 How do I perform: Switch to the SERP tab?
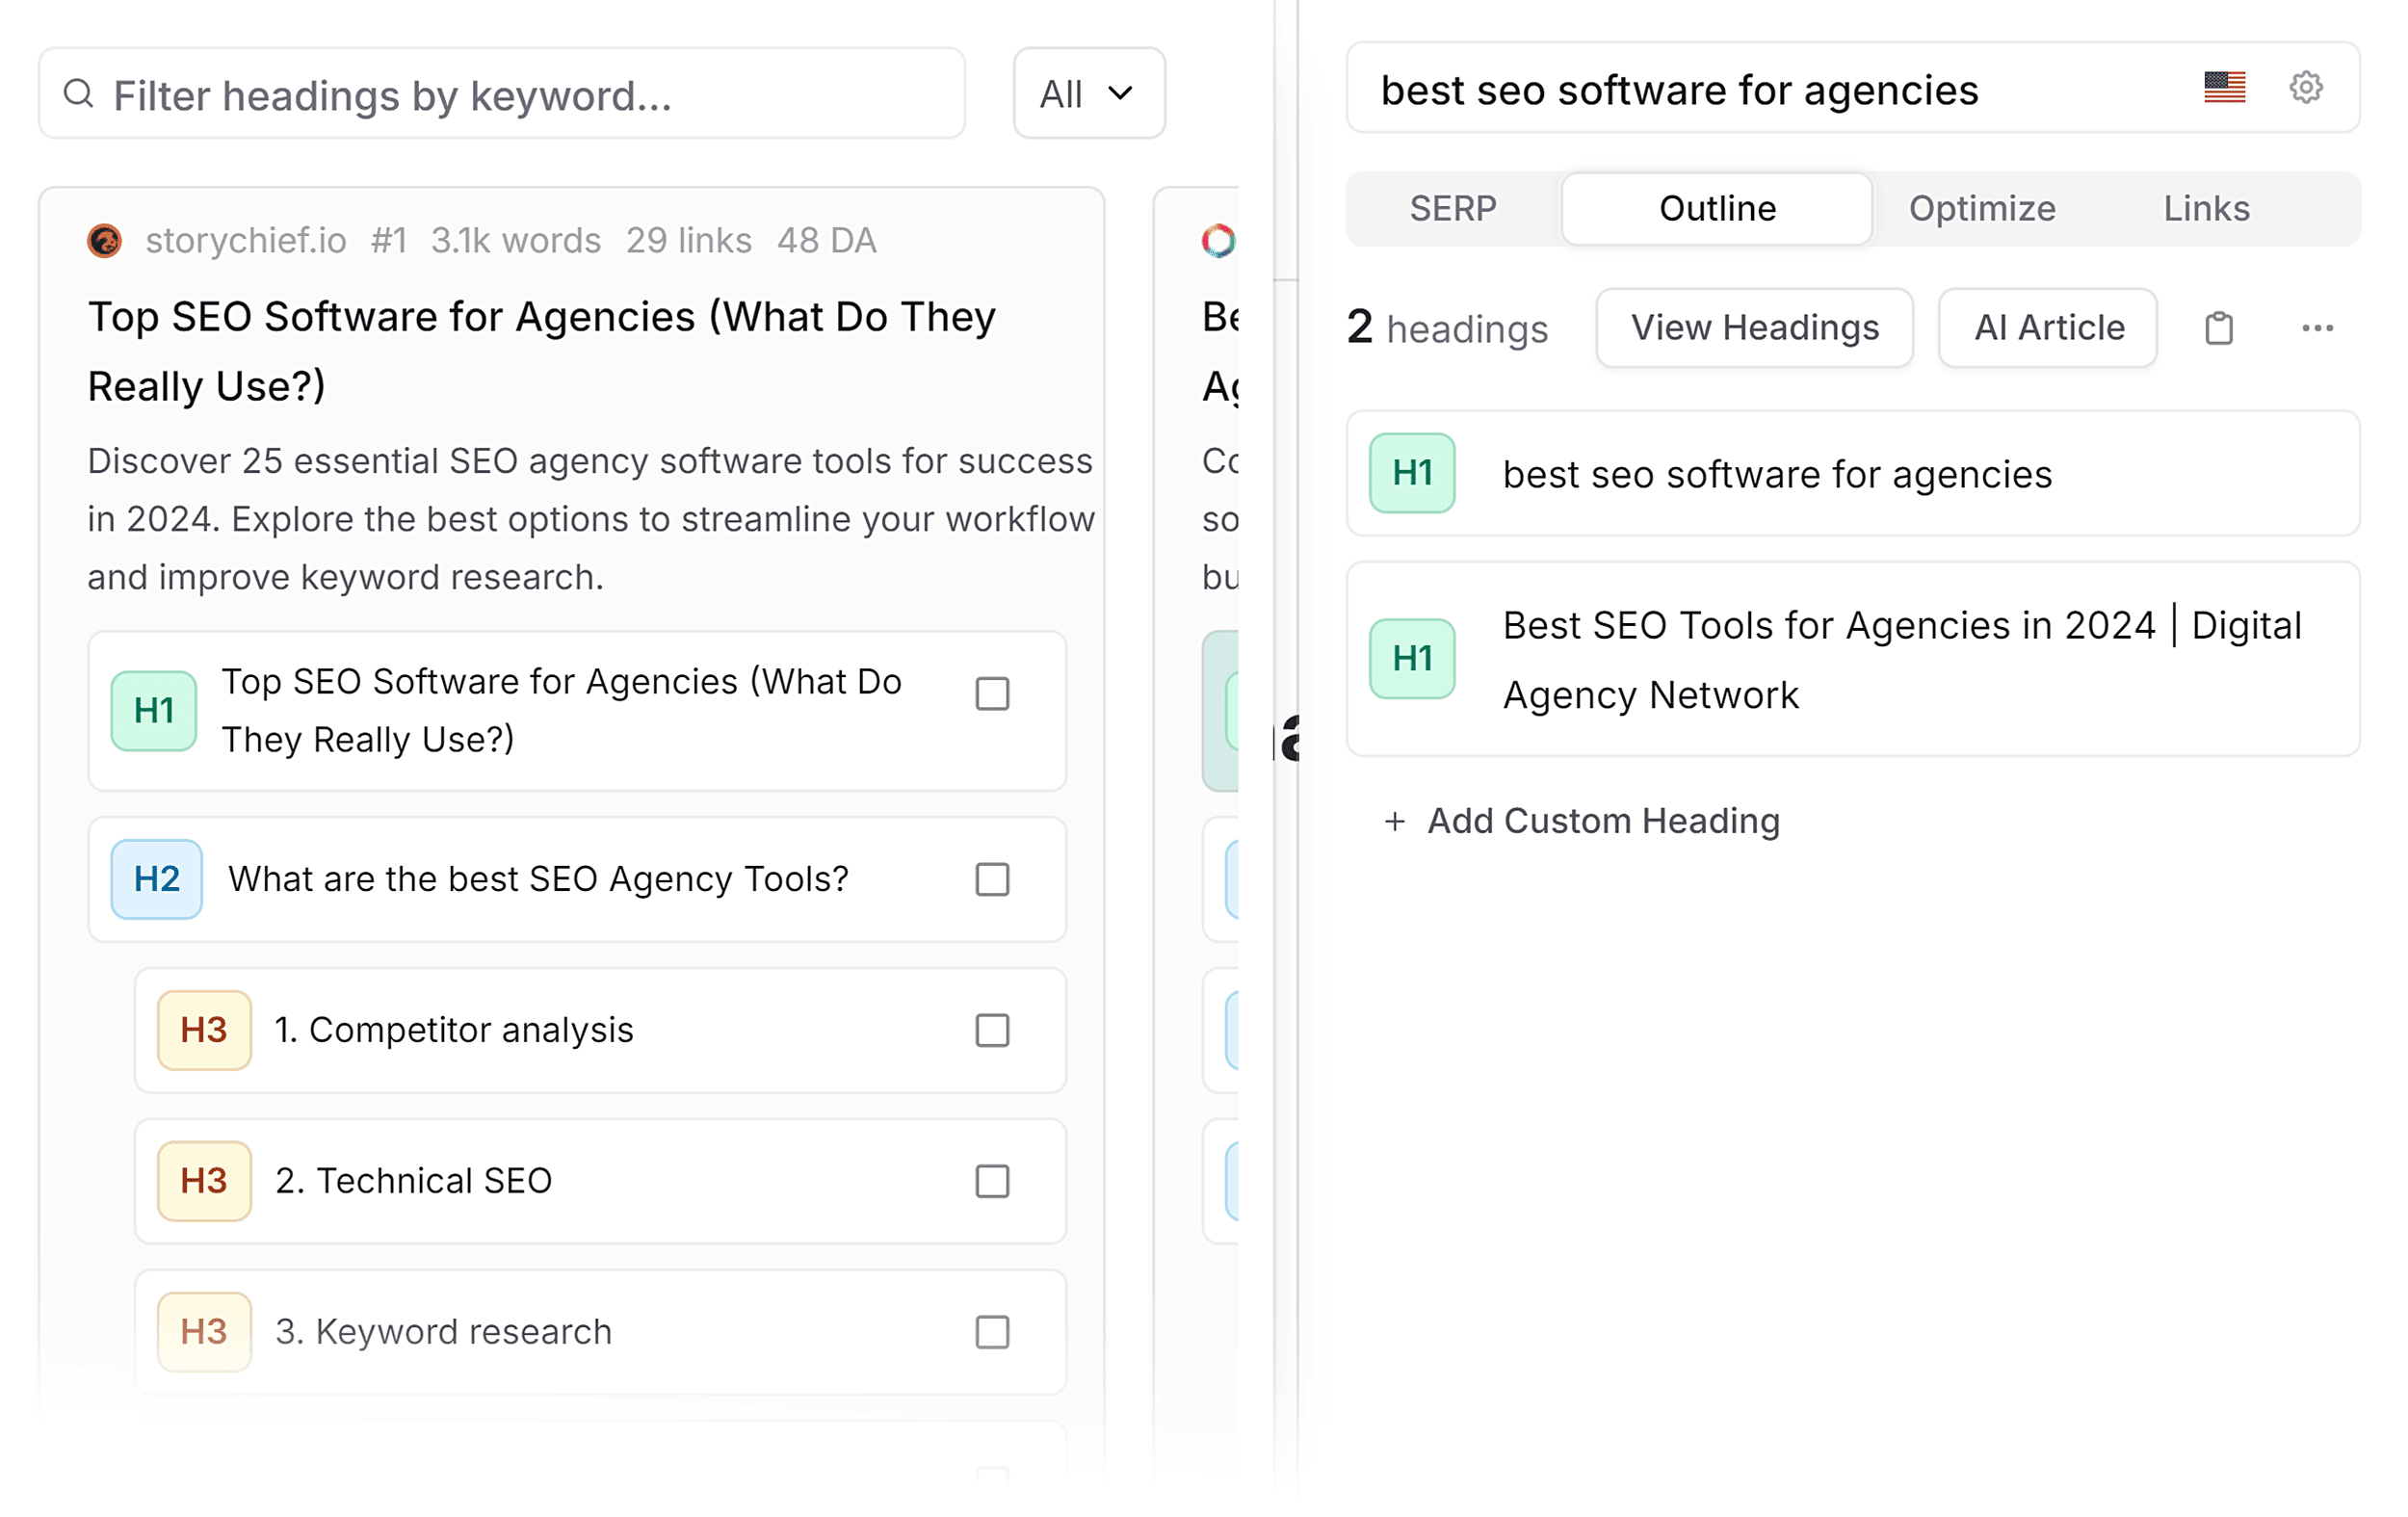coord(1452,209)
